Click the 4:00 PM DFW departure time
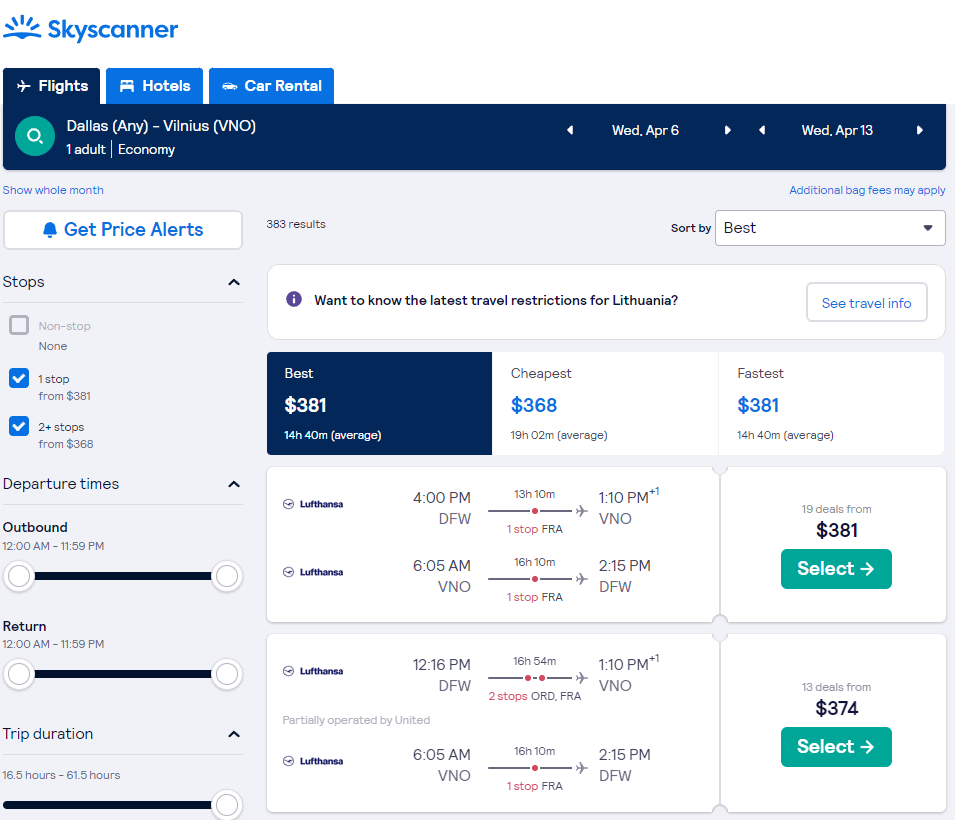The height and width of the screenshot is (820, 955). [x=442, y=498]
